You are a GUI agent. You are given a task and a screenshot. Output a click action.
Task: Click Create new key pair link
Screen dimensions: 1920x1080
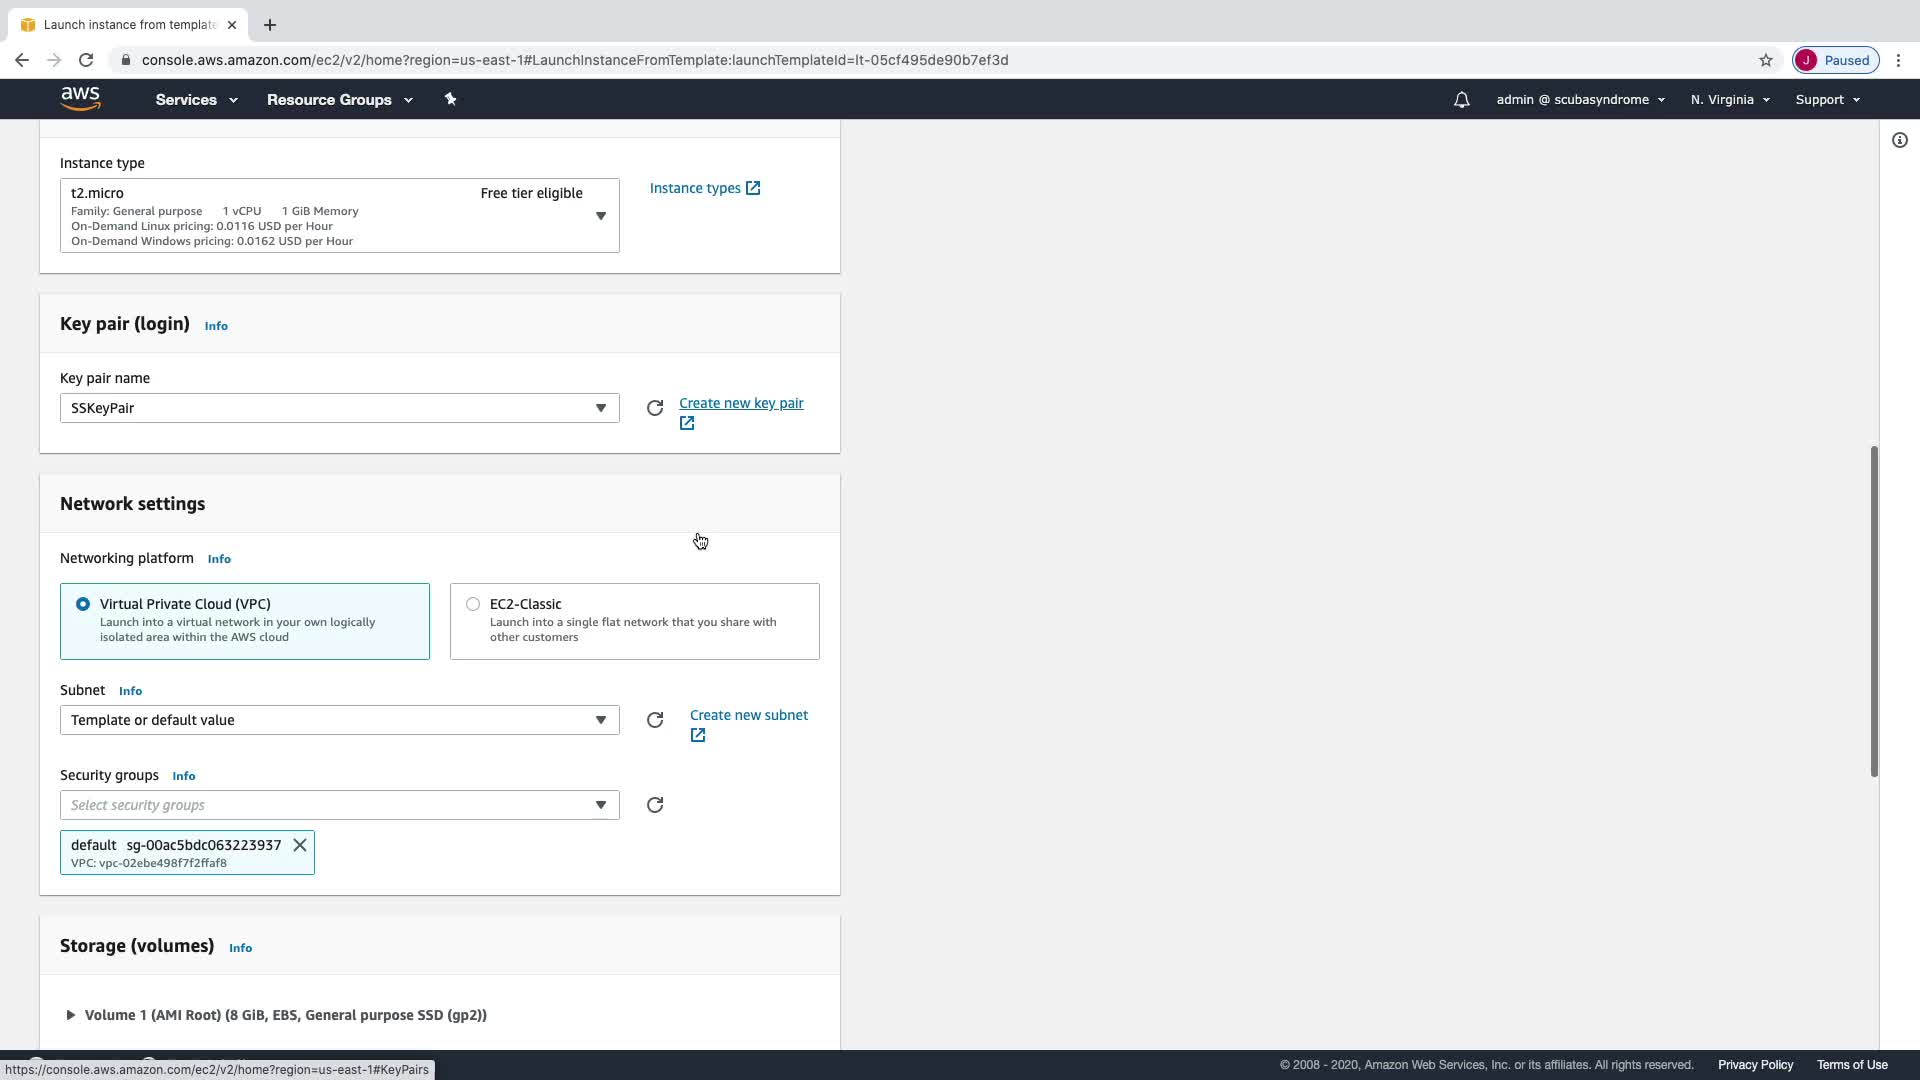tap(740, 403)
